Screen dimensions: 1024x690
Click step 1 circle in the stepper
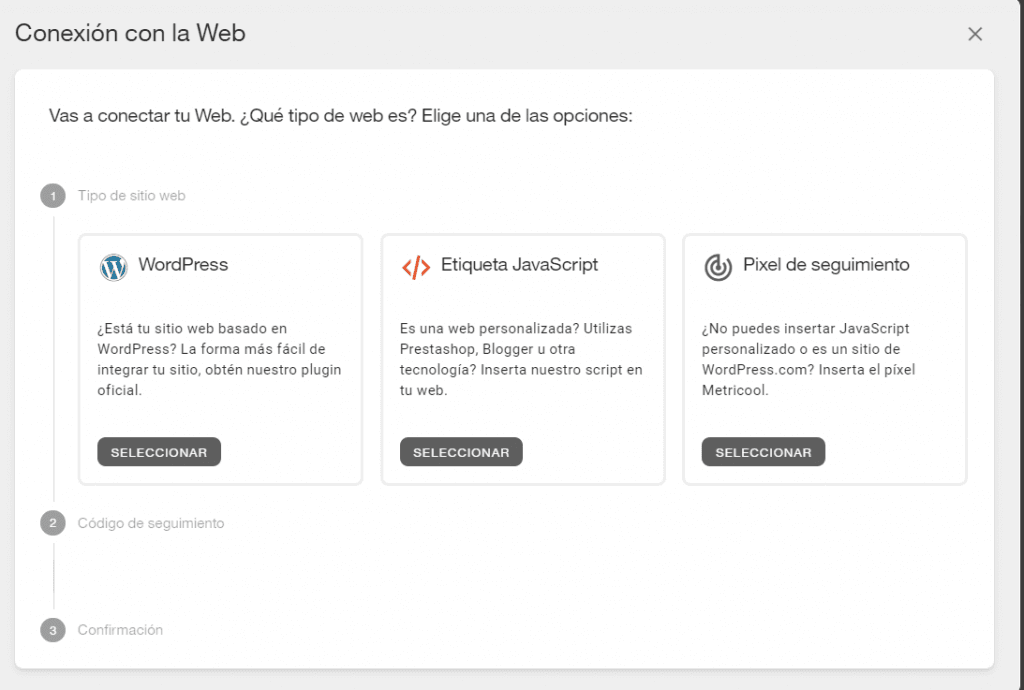pos(53,196)
